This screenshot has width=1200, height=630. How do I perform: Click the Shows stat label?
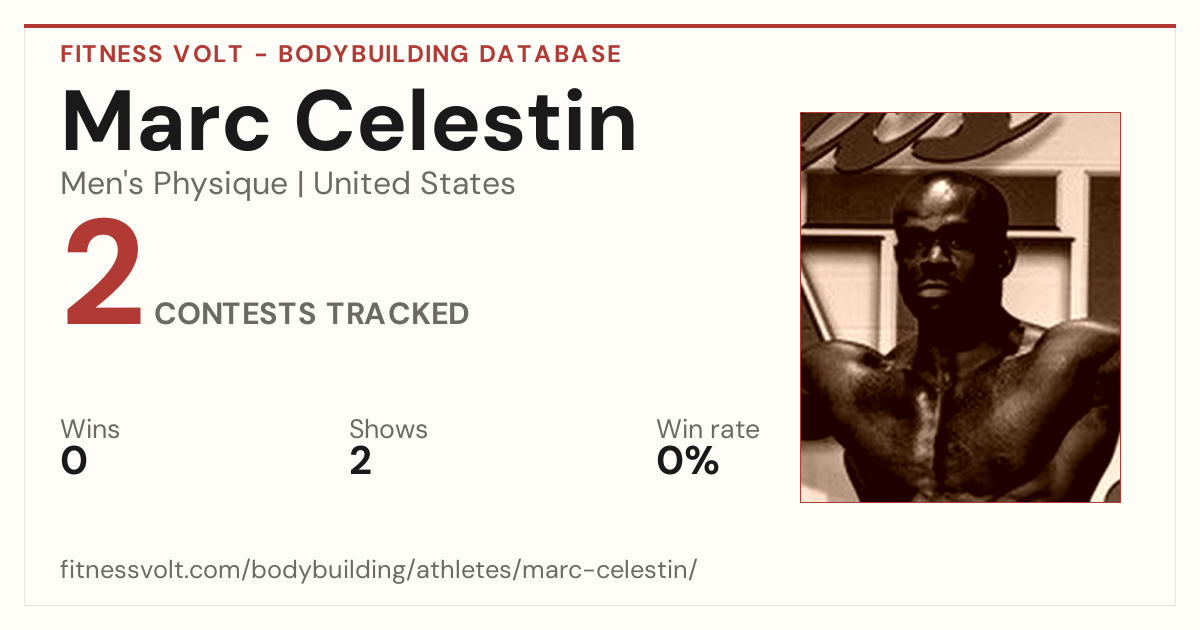tap(388, 429)
